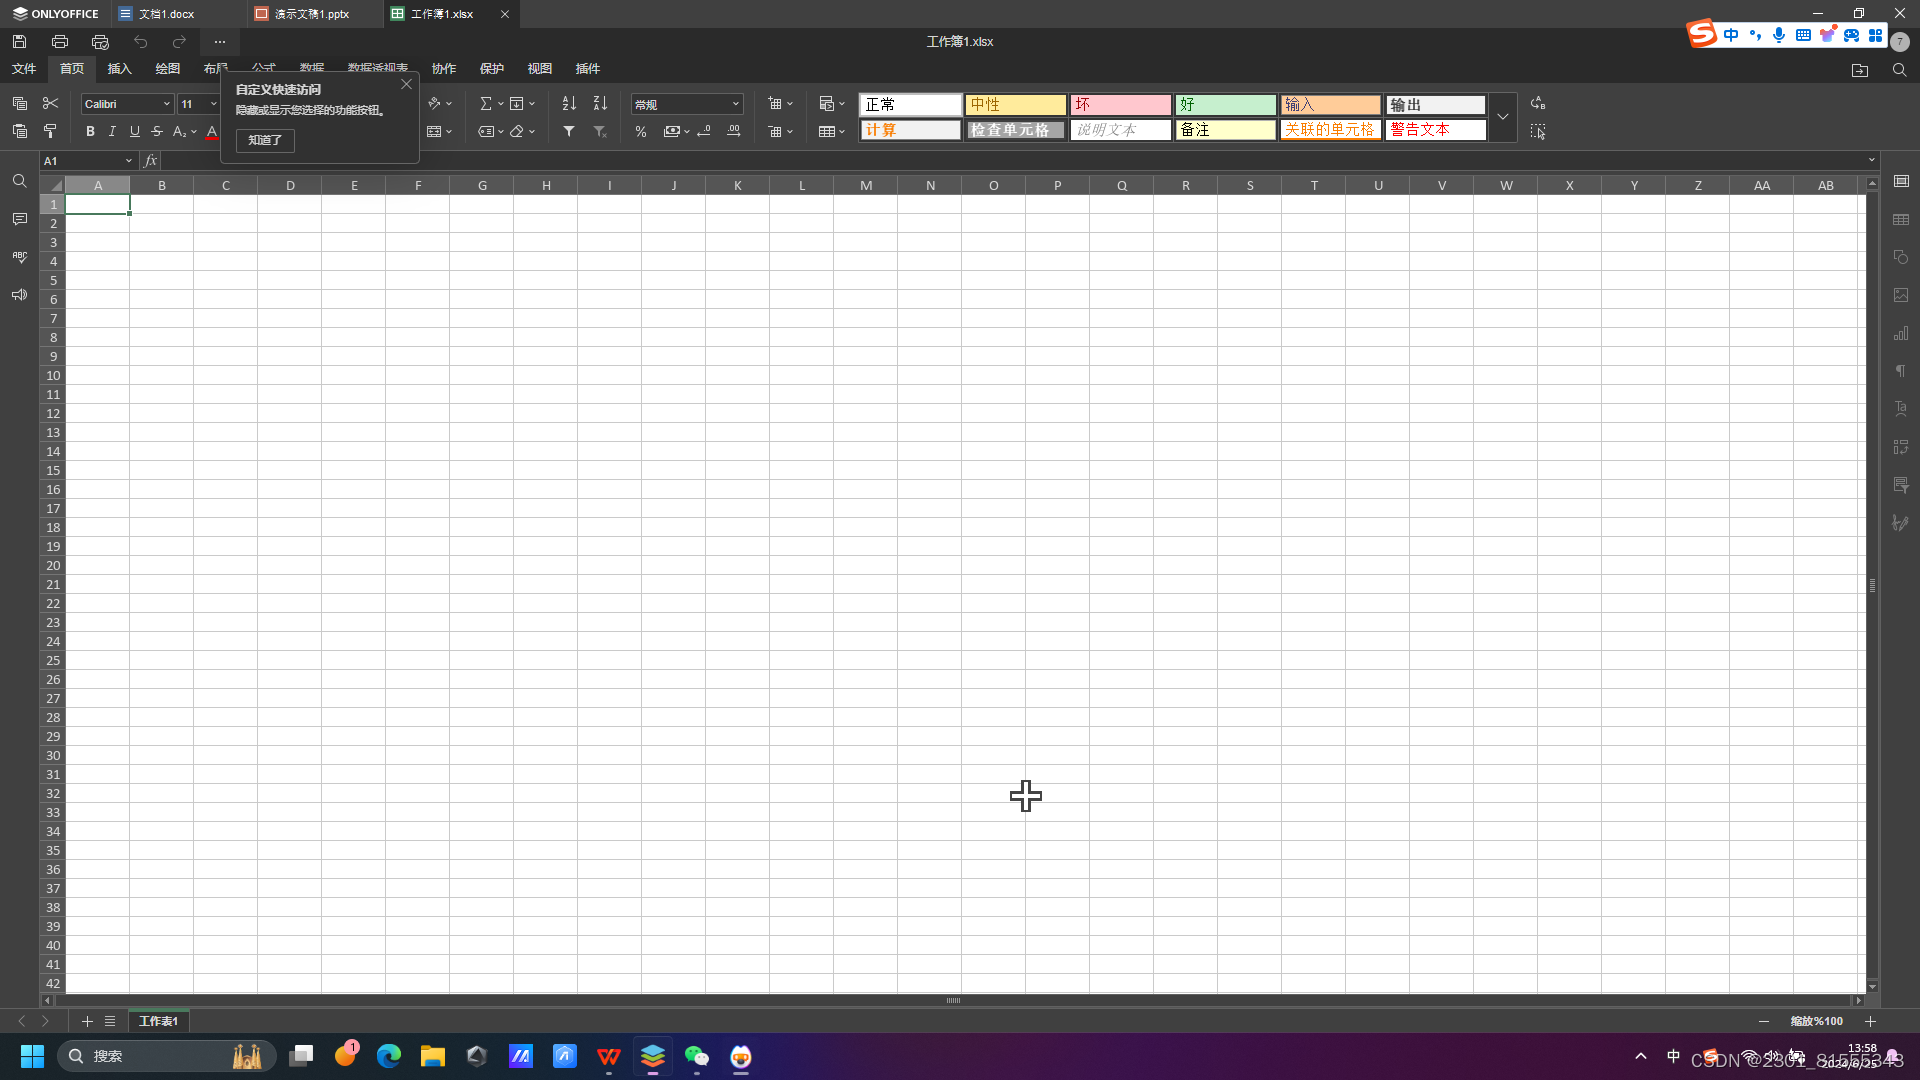This screenshot has width=1920, height=1080.
Task: Open the comments panel in the left sidebar
Action: 19,219
